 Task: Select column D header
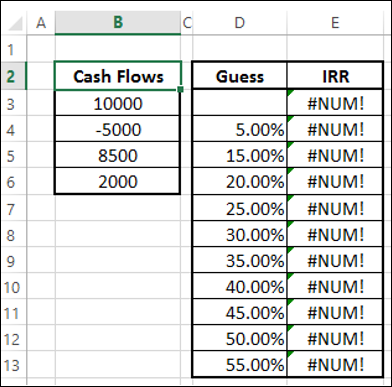(239, 23)
